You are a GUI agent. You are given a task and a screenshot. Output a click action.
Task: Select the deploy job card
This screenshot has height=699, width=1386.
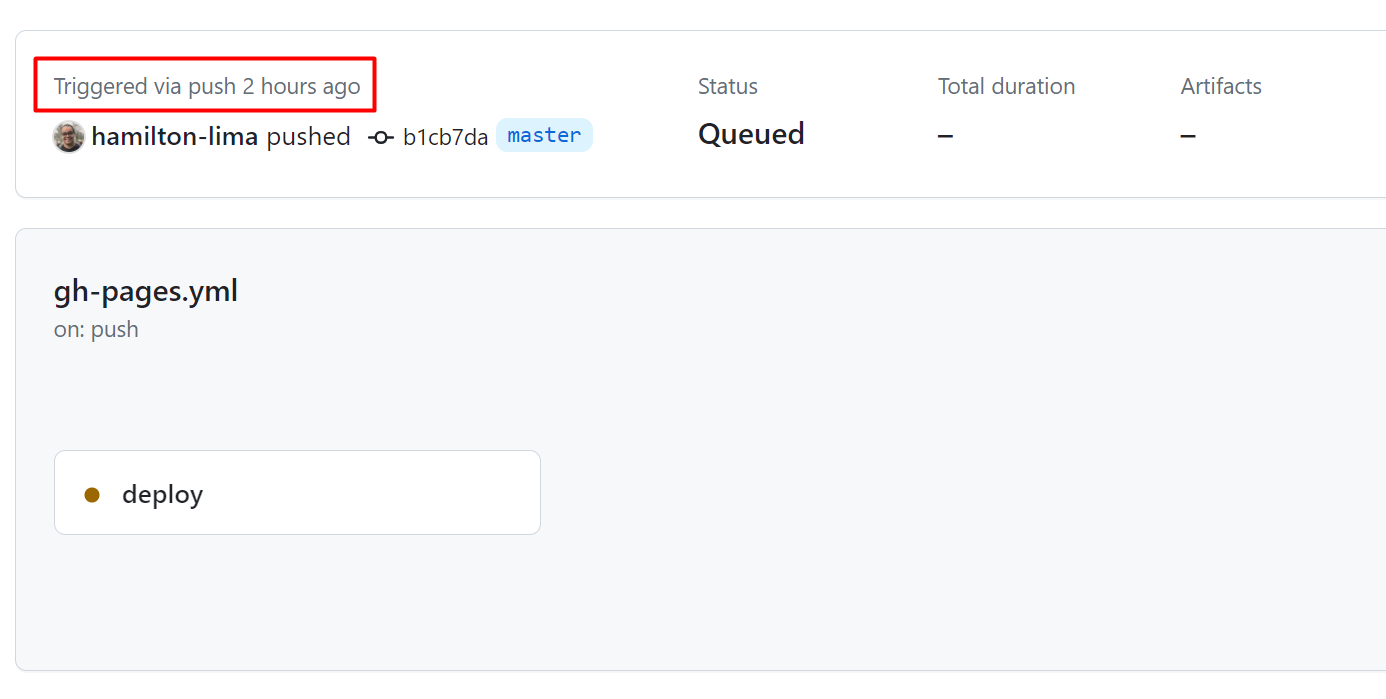297,492
